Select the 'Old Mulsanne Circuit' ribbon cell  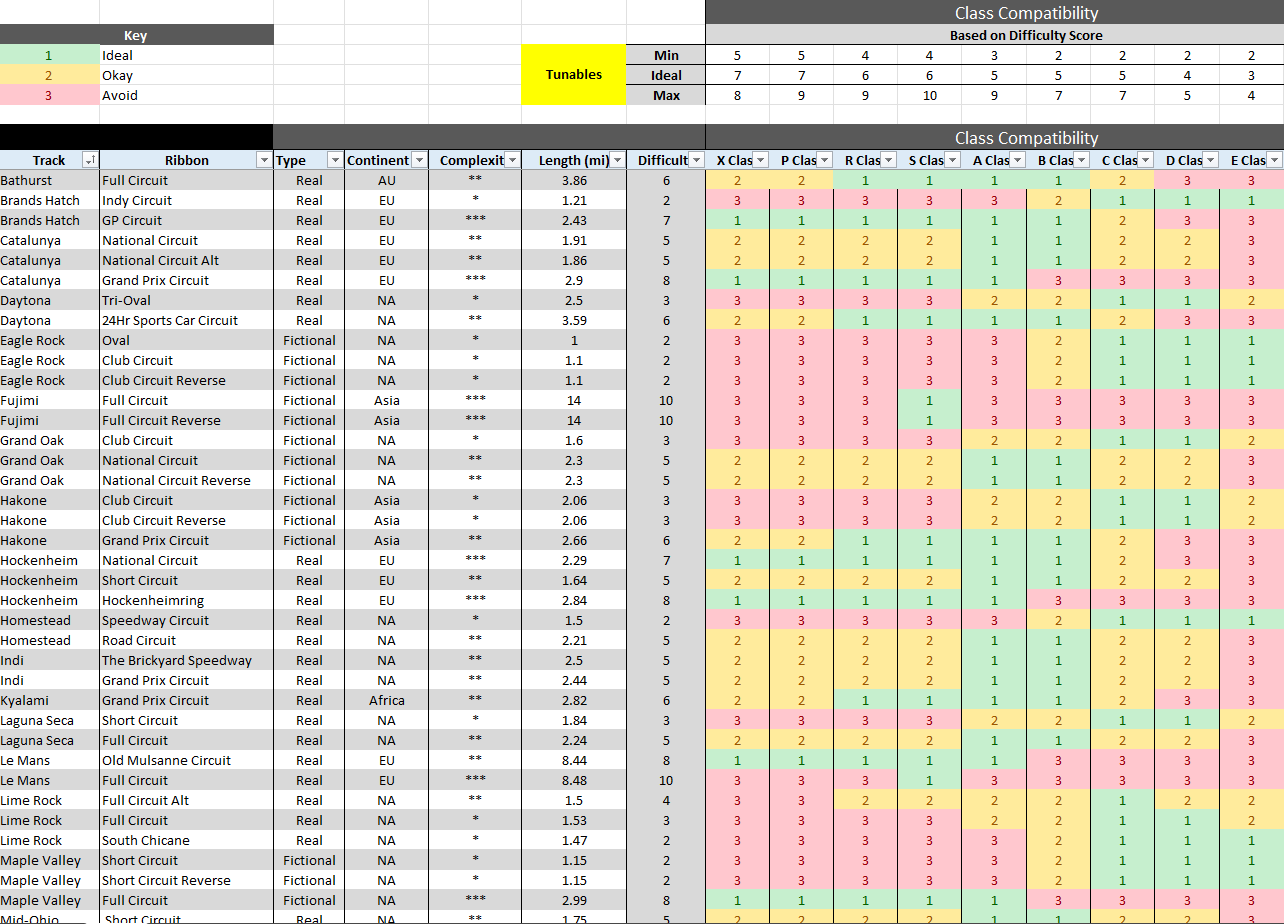tap(186, 760)
